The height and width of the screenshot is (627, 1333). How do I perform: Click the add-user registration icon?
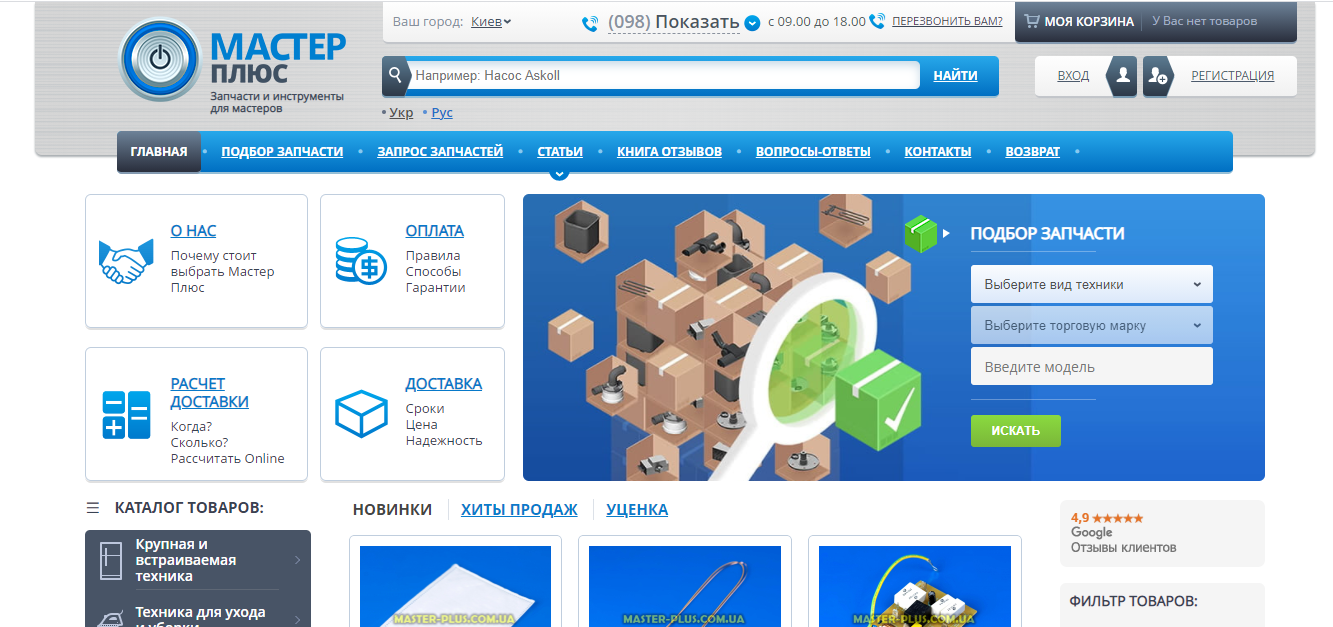tap(1158, 76)
